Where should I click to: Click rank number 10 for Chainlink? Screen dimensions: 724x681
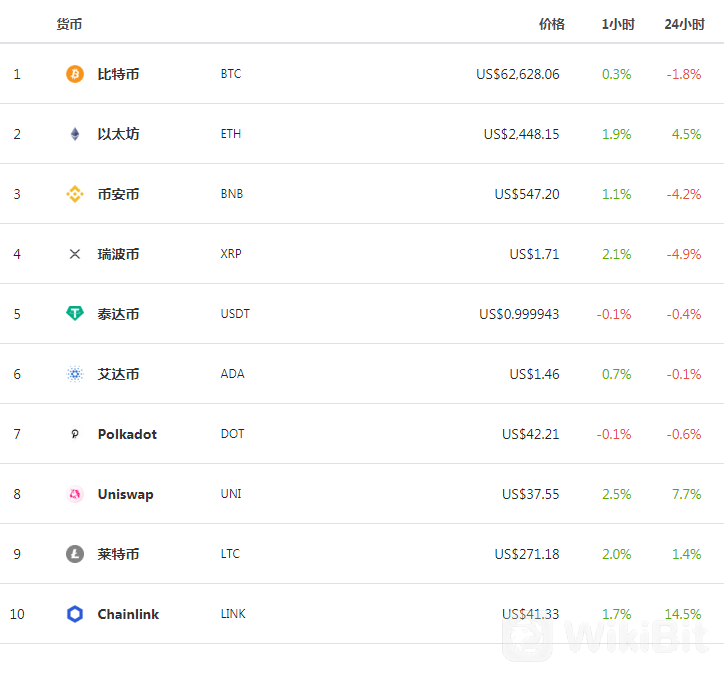17,615
